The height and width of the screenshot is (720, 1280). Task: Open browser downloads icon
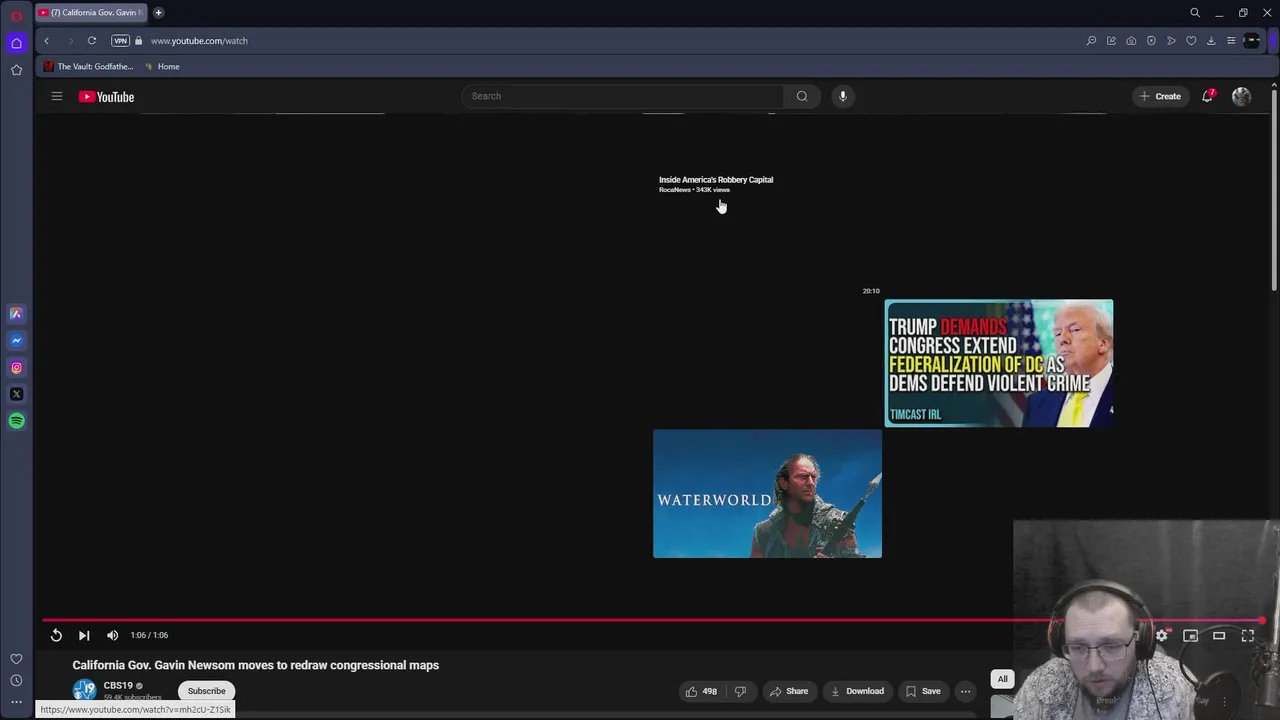tap(1211, 41)
